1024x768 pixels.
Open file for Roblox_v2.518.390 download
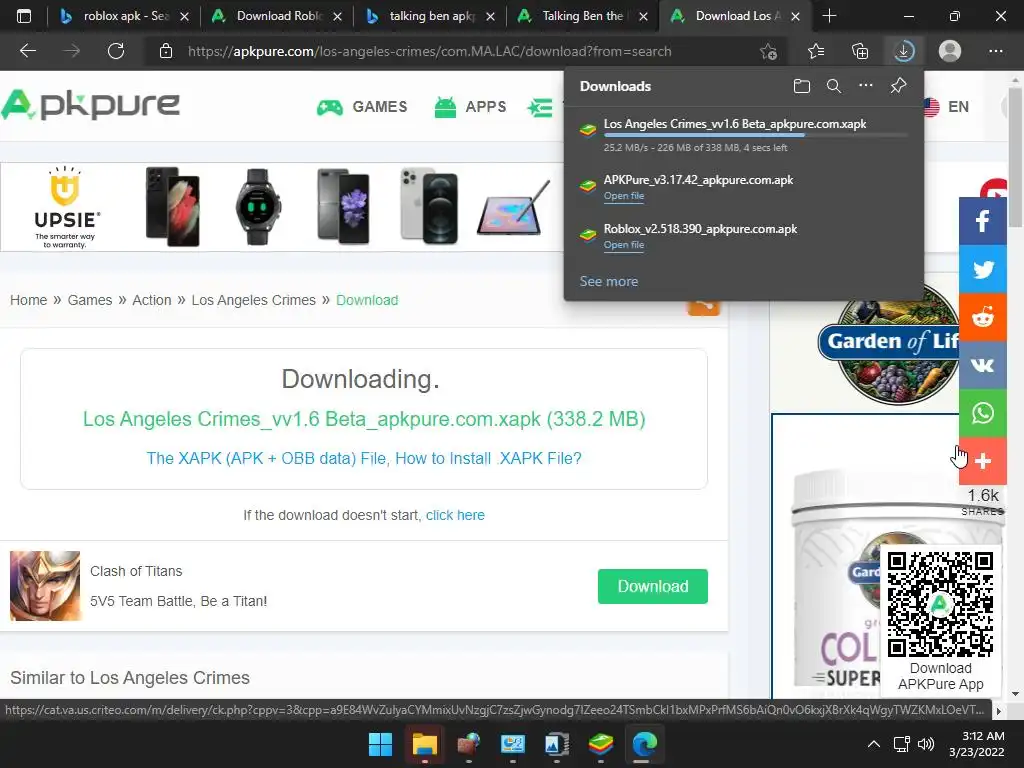point(624,245)
